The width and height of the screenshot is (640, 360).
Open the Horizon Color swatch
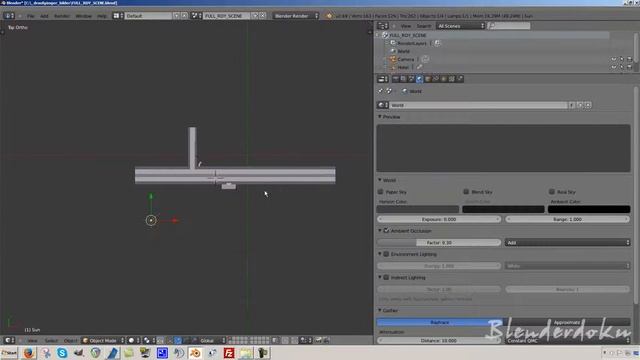(418, 209)
